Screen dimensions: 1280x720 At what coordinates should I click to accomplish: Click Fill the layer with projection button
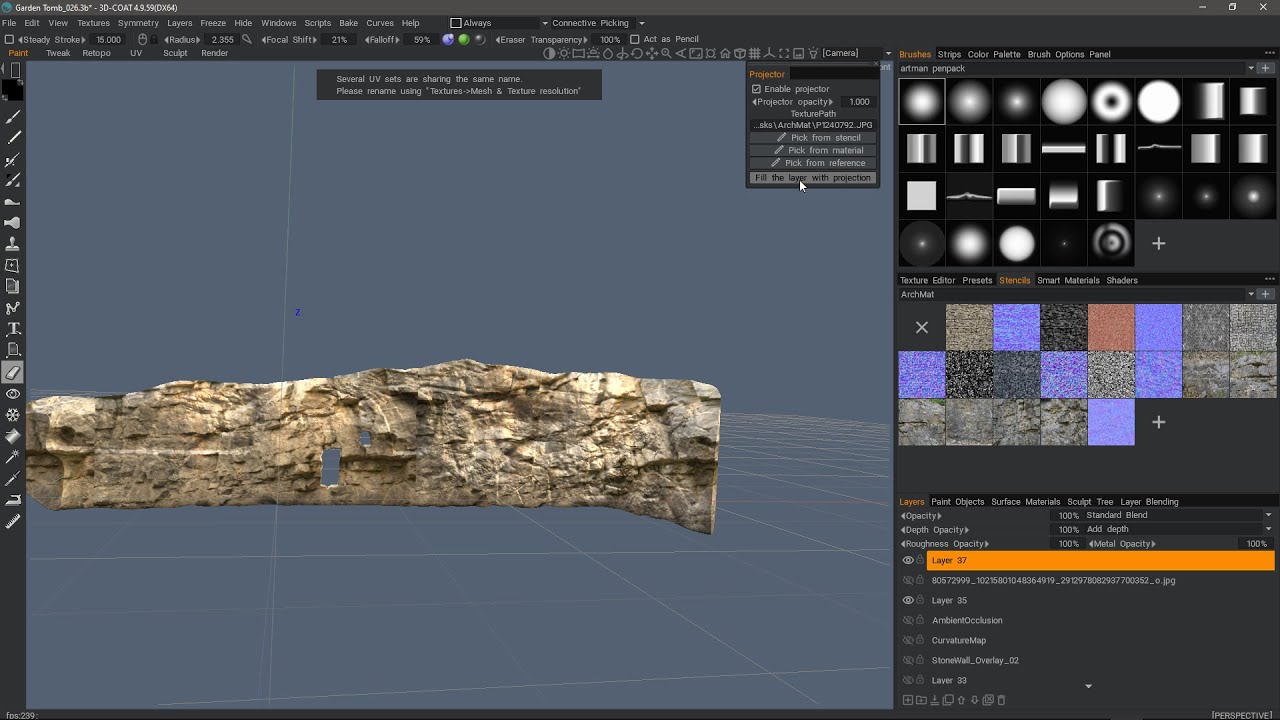tap(812, 177)
